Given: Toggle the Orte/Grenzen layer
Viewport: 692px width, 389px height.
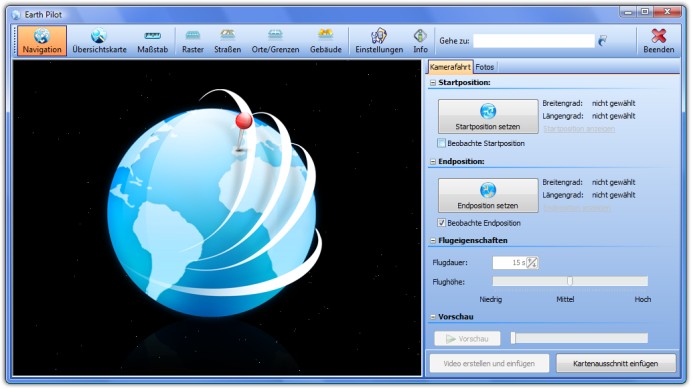Looking at the screenshot, I should point(275,41).
